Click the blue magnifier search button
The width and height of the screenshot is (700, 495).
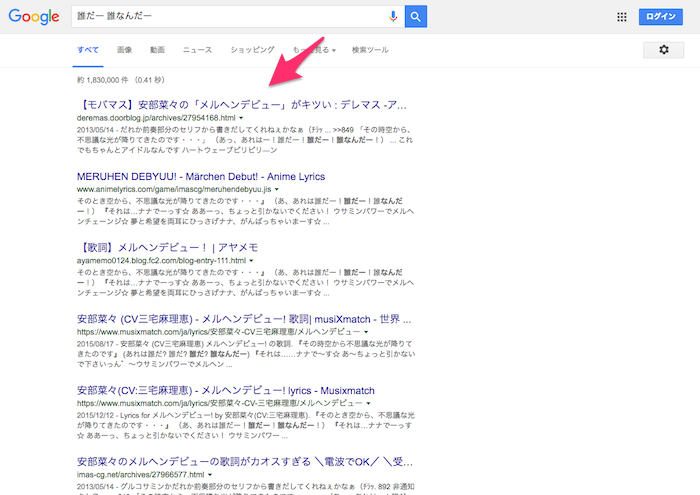(x=416, y=17)
